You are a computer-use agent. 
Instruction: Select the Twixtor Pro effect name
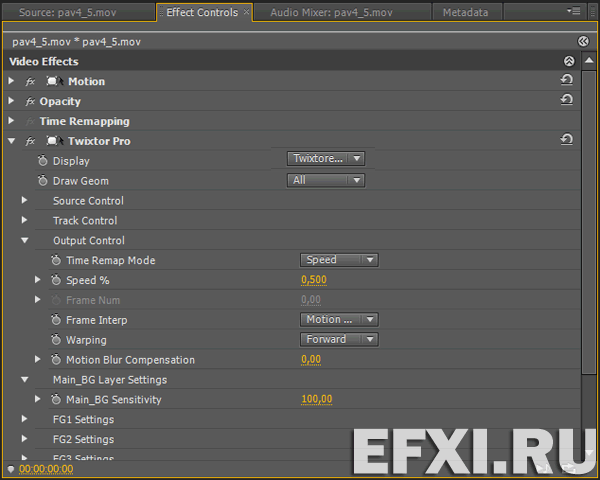coord(99,141)
